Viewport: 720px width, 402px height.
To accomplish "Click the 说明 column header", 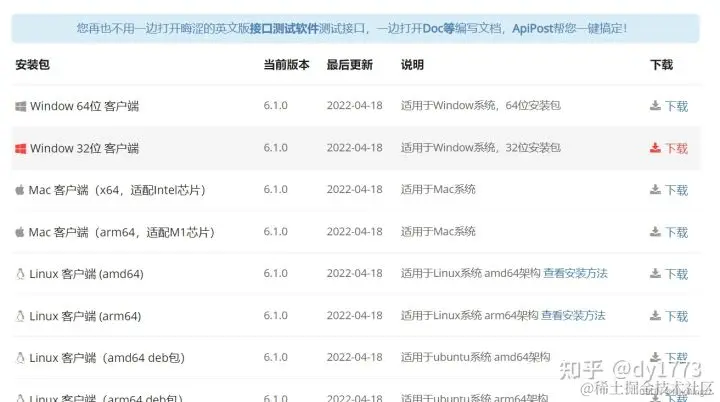I will tap(412, 65).
